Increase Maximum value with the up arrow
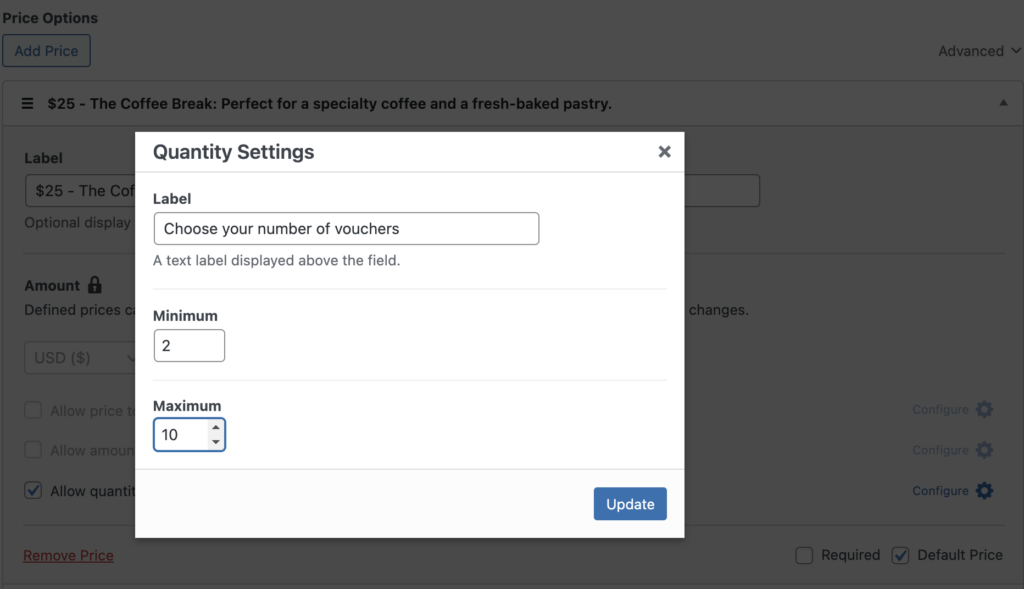The image size is (1024, 589). tap(215, 428)
